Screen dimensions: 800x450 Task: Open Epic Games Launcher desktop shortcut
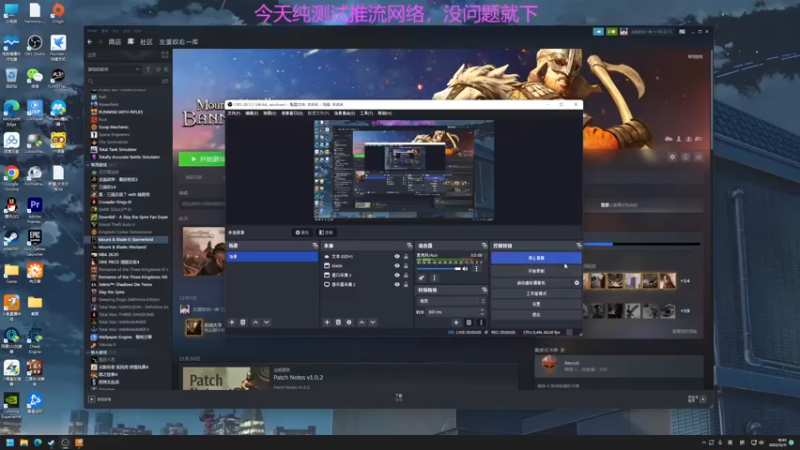point(35,243)
